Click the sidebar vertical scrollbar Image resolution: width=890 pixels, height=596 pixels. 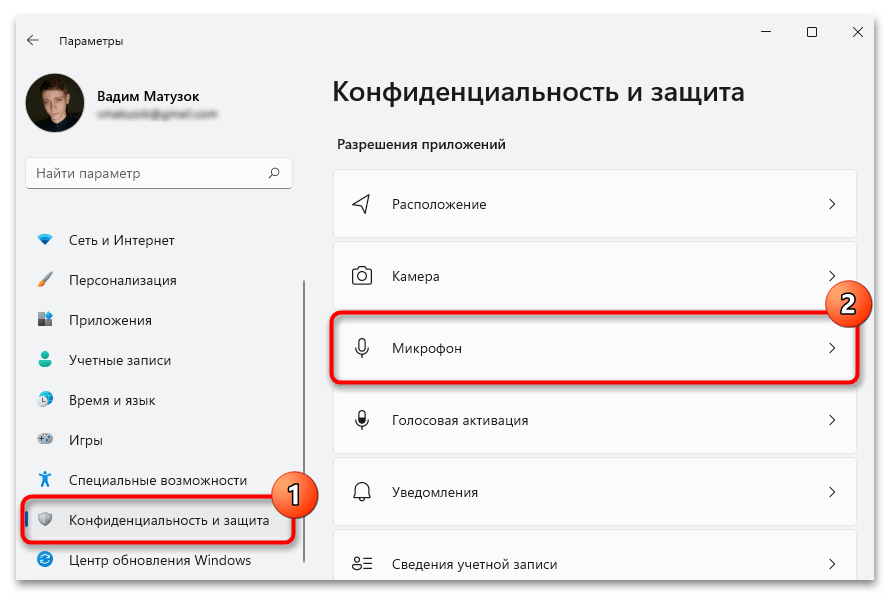(304, 421)
